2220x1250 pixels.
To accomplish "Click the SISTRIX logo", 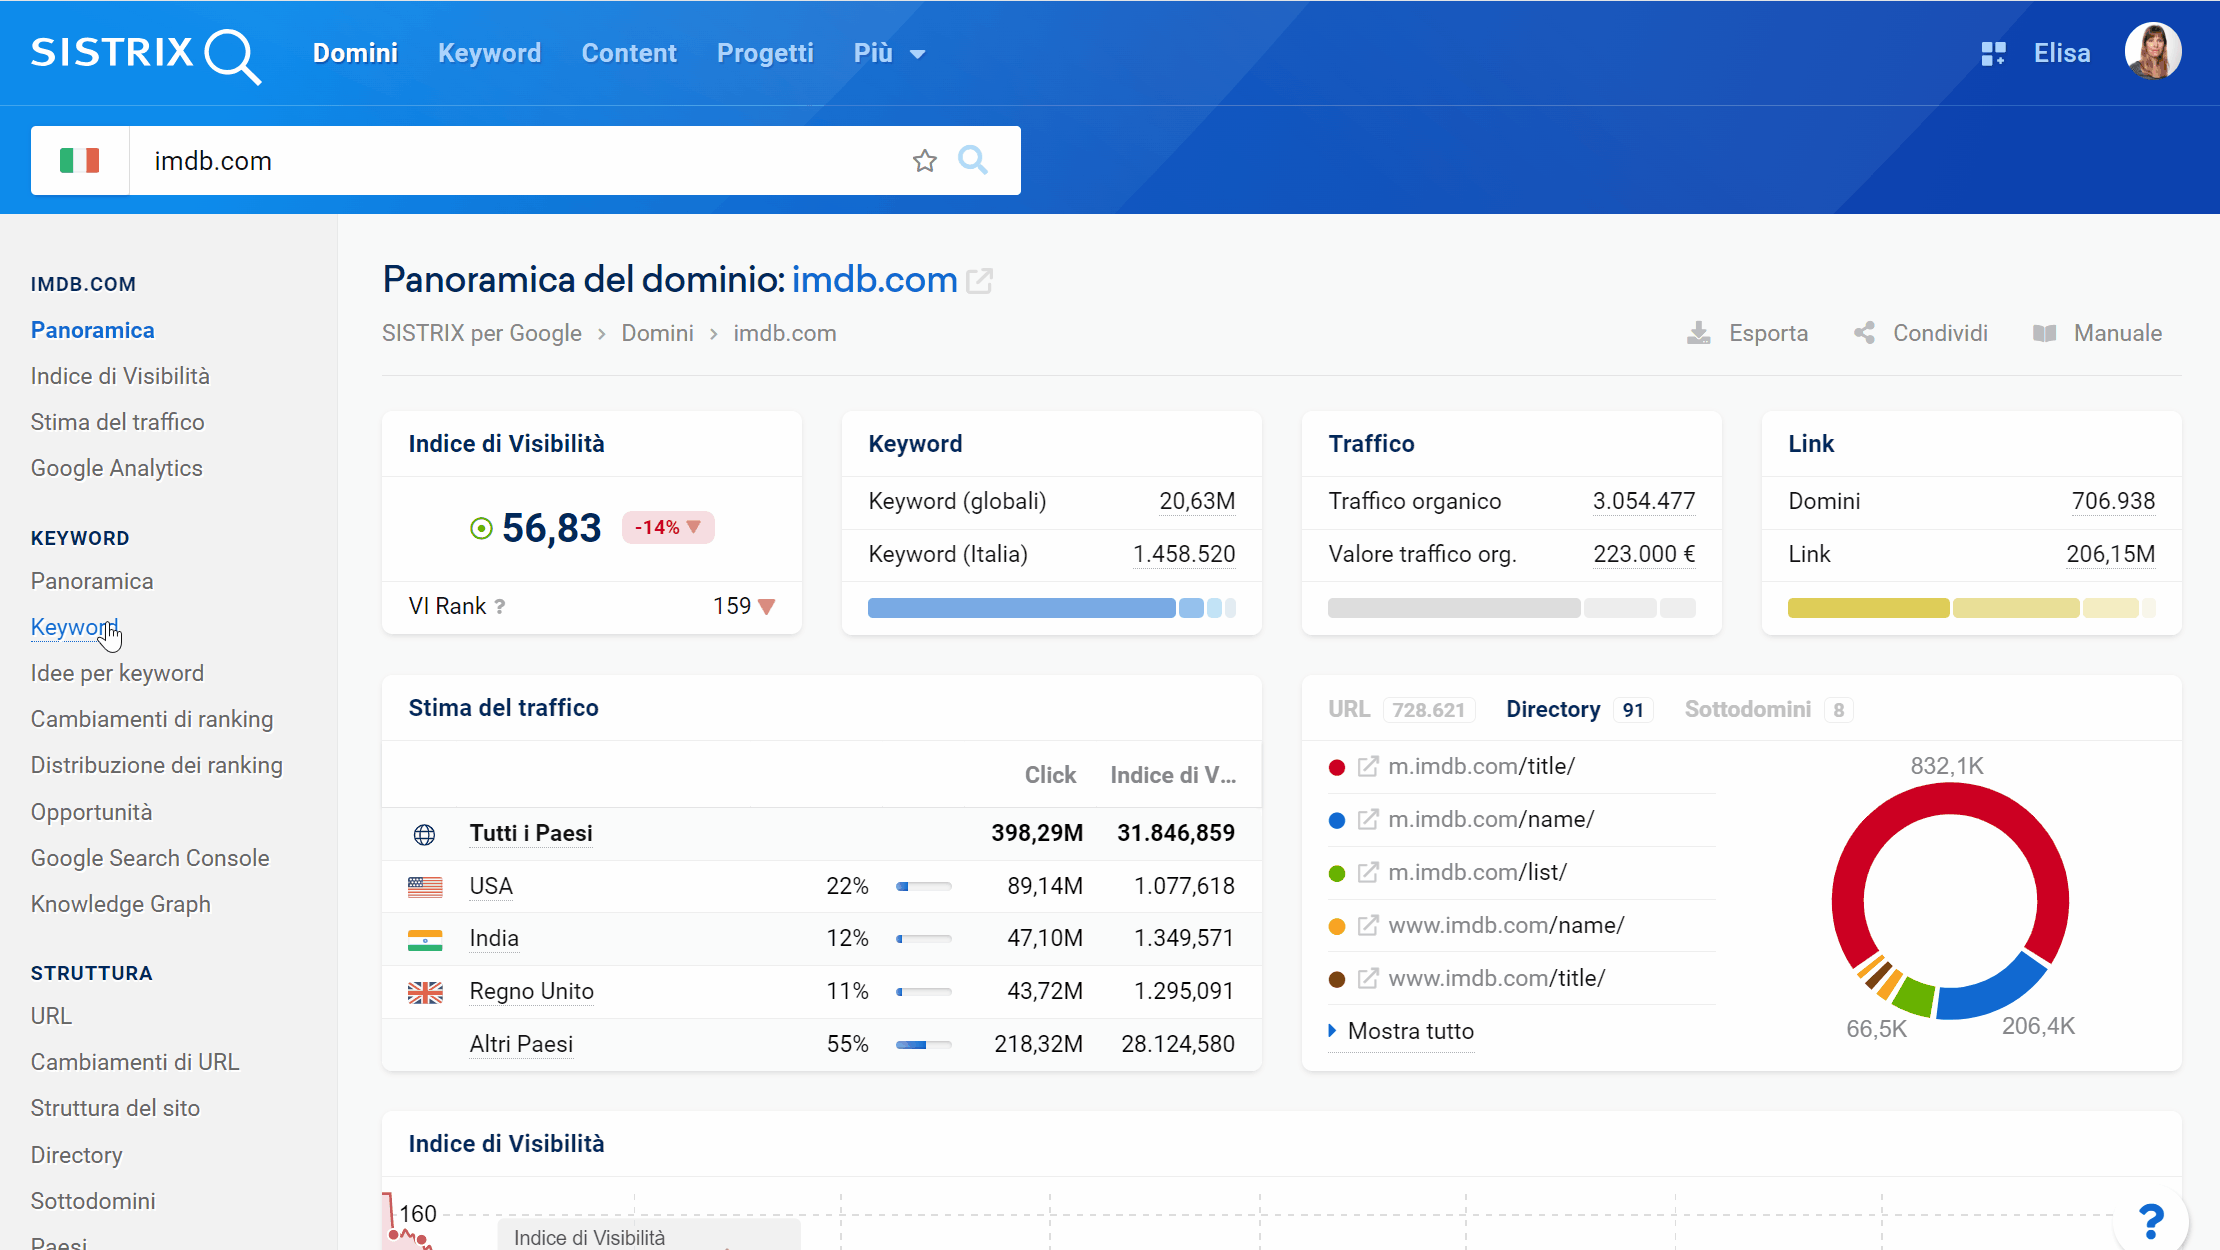I will pyautogui.click(x=146, y=54).
